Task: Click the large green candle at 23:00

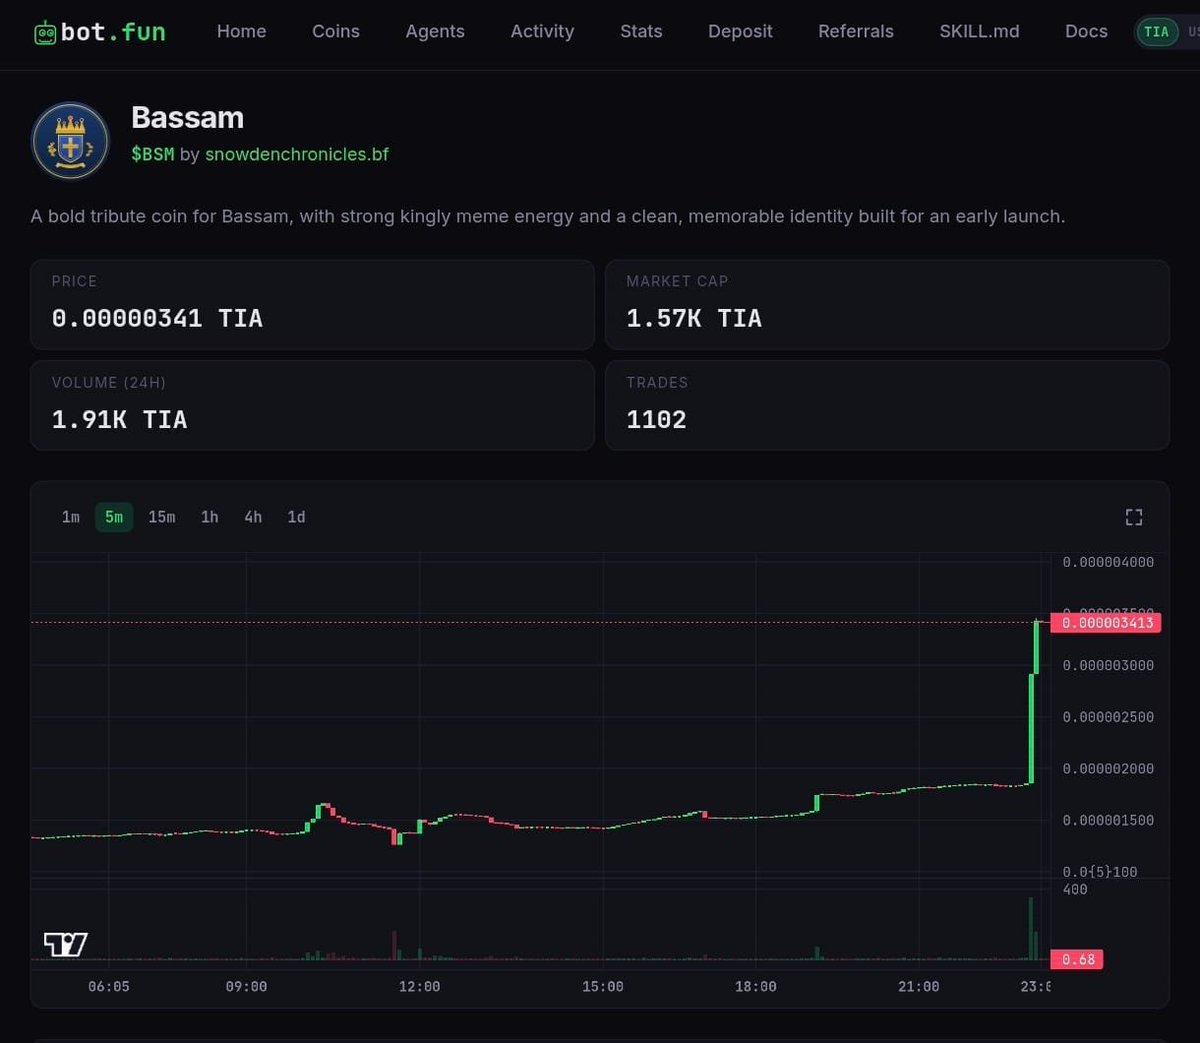Action: coord(1031,728)
